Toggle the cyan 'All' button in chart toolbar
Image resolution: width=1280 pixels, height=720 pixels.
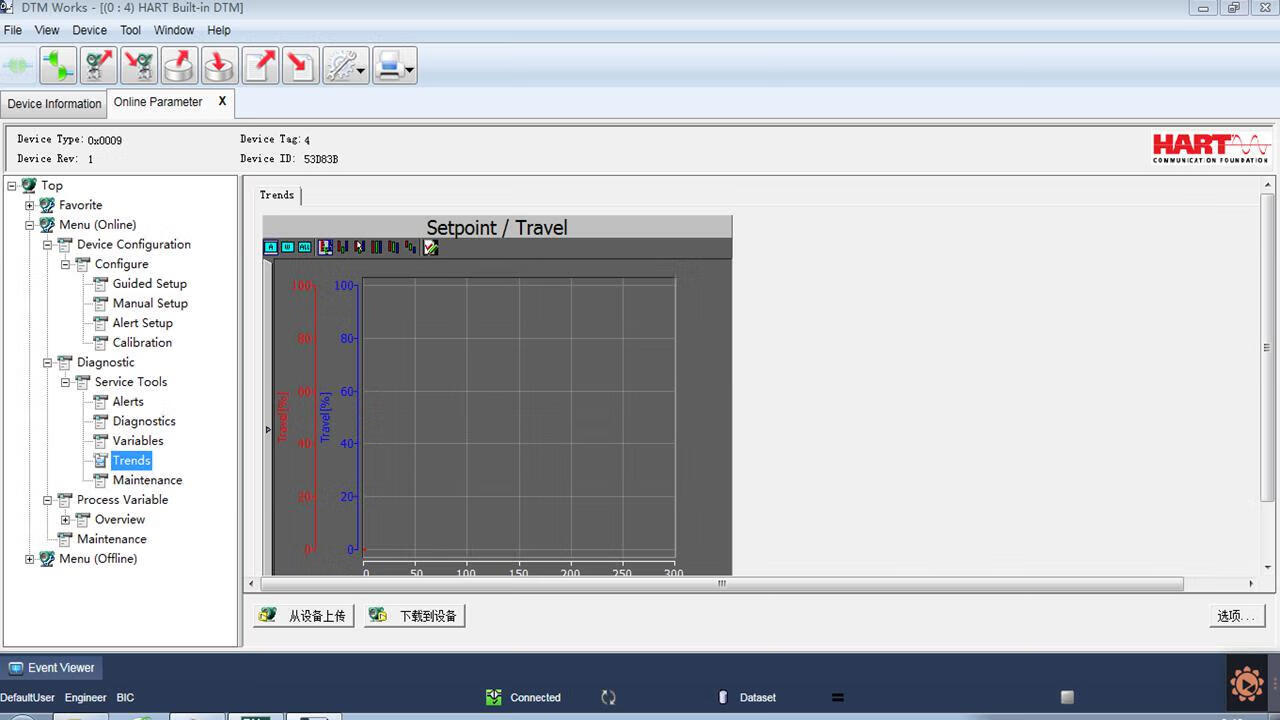[x=304, y=247]
